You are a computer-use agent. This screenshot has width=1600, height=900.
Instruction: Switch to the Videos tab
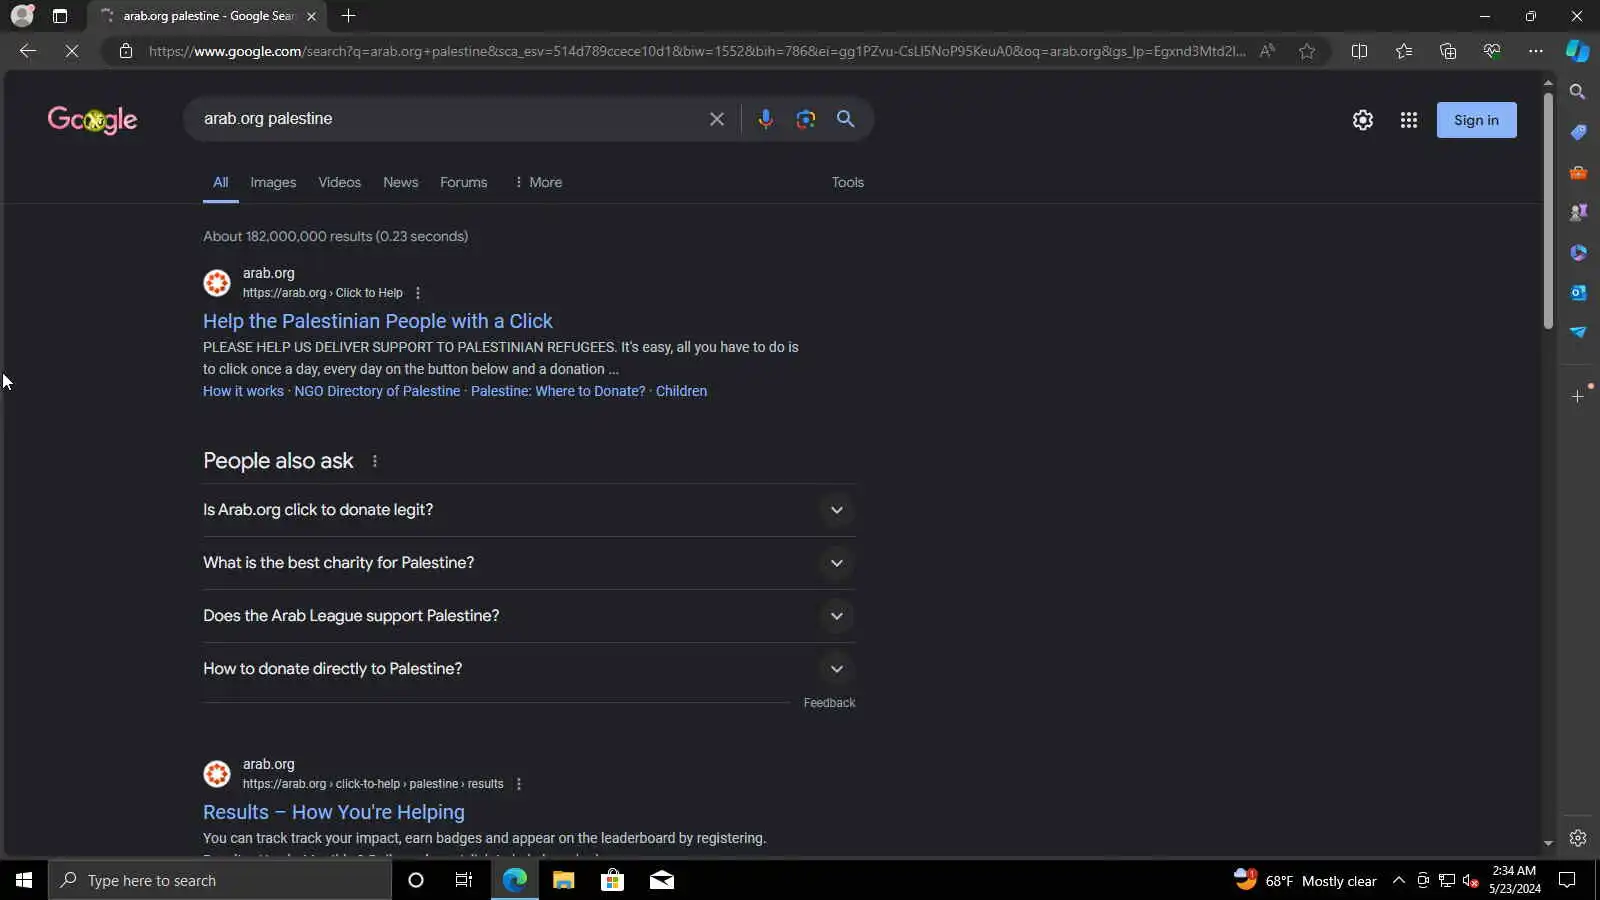pyautogui.click(x=339, y=182)
